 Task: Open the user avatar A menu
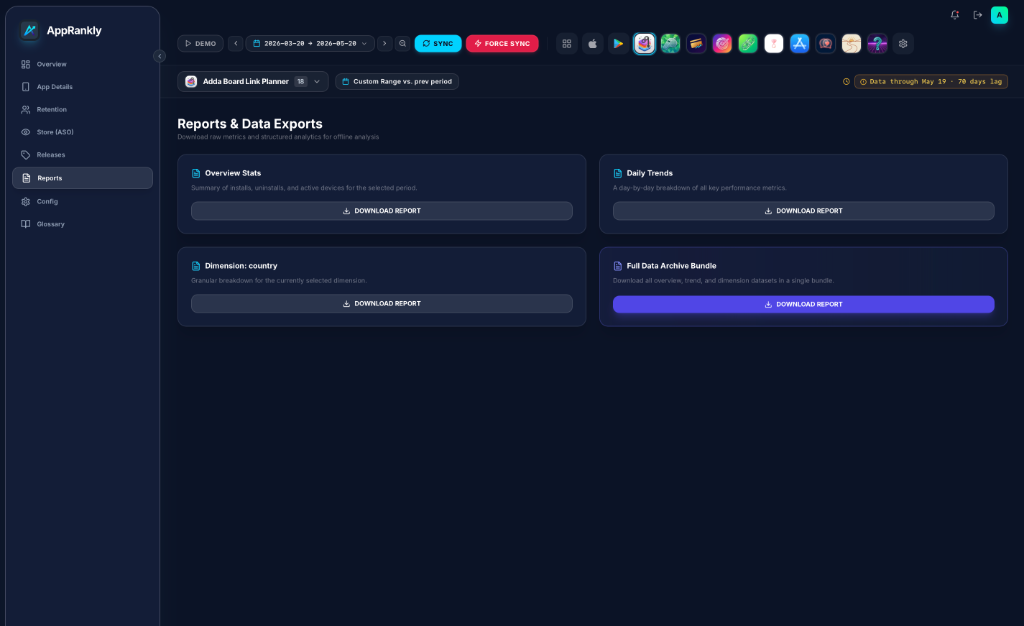tap(999, 15)
